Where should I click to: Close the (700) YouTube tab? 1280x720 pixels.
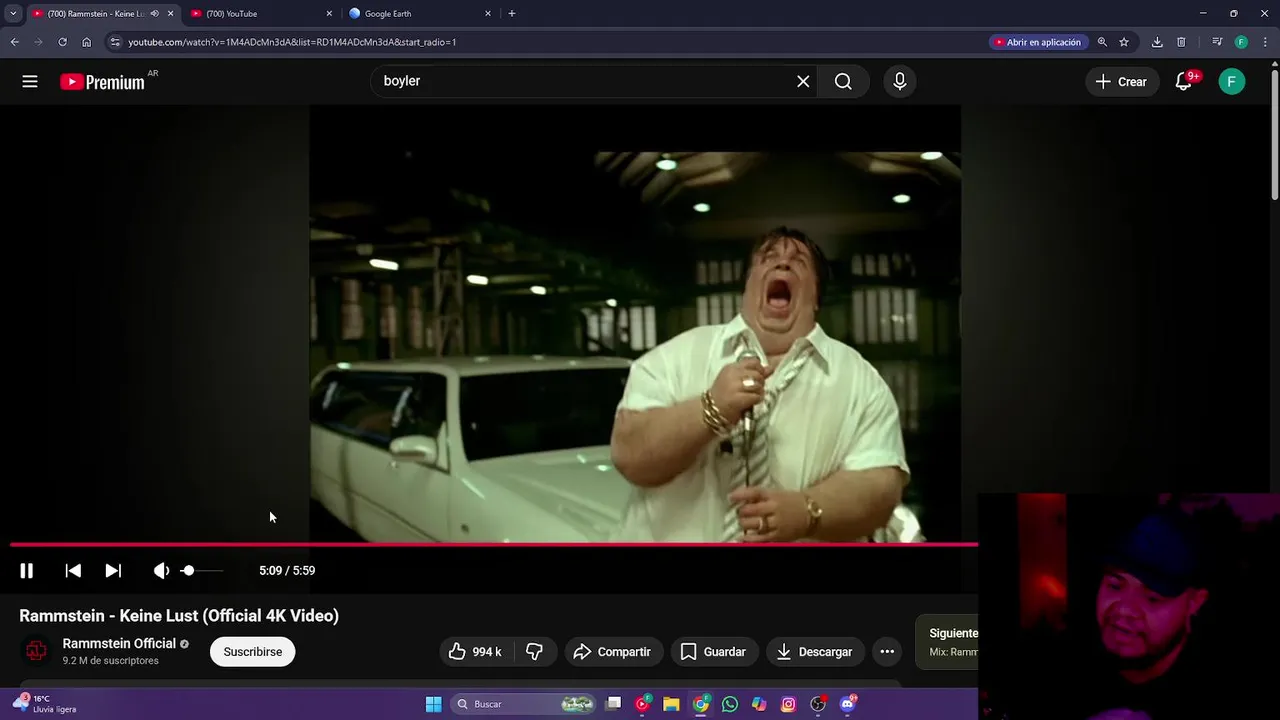329,14
